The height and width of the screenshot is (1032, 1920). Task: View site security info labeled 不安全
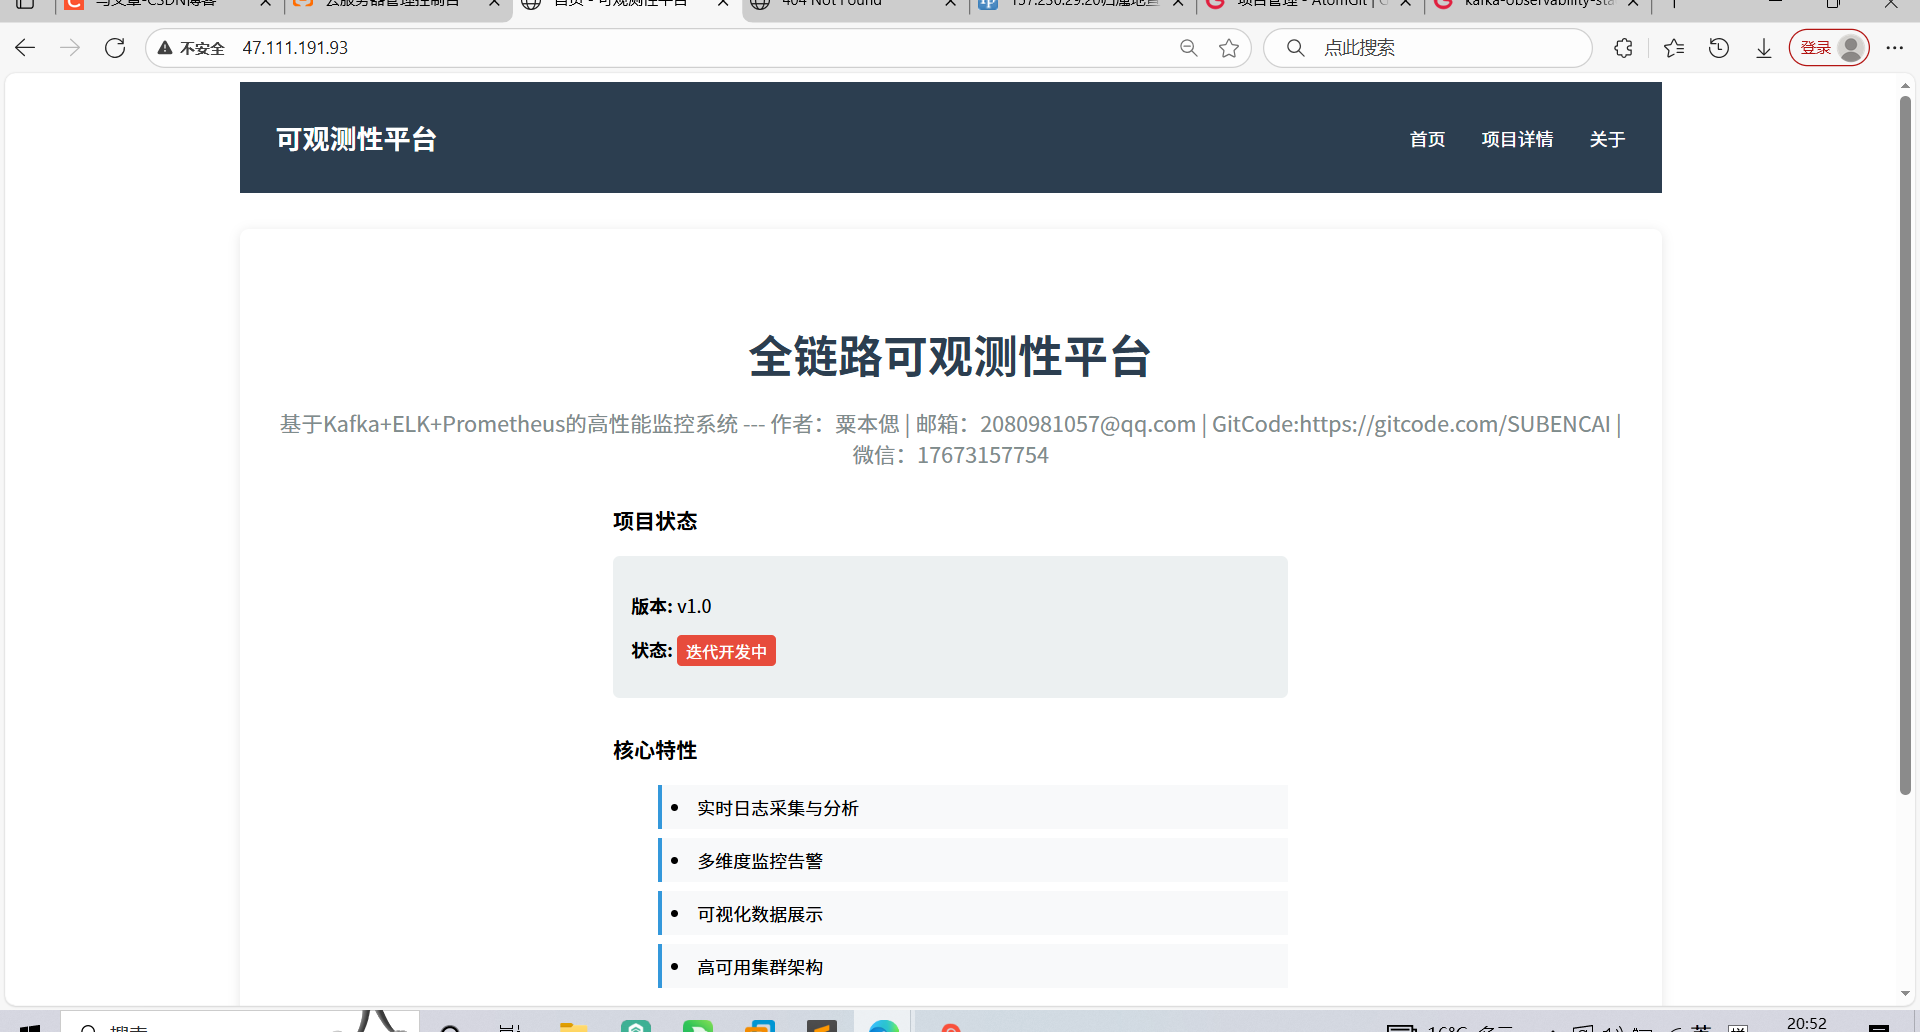190,47
